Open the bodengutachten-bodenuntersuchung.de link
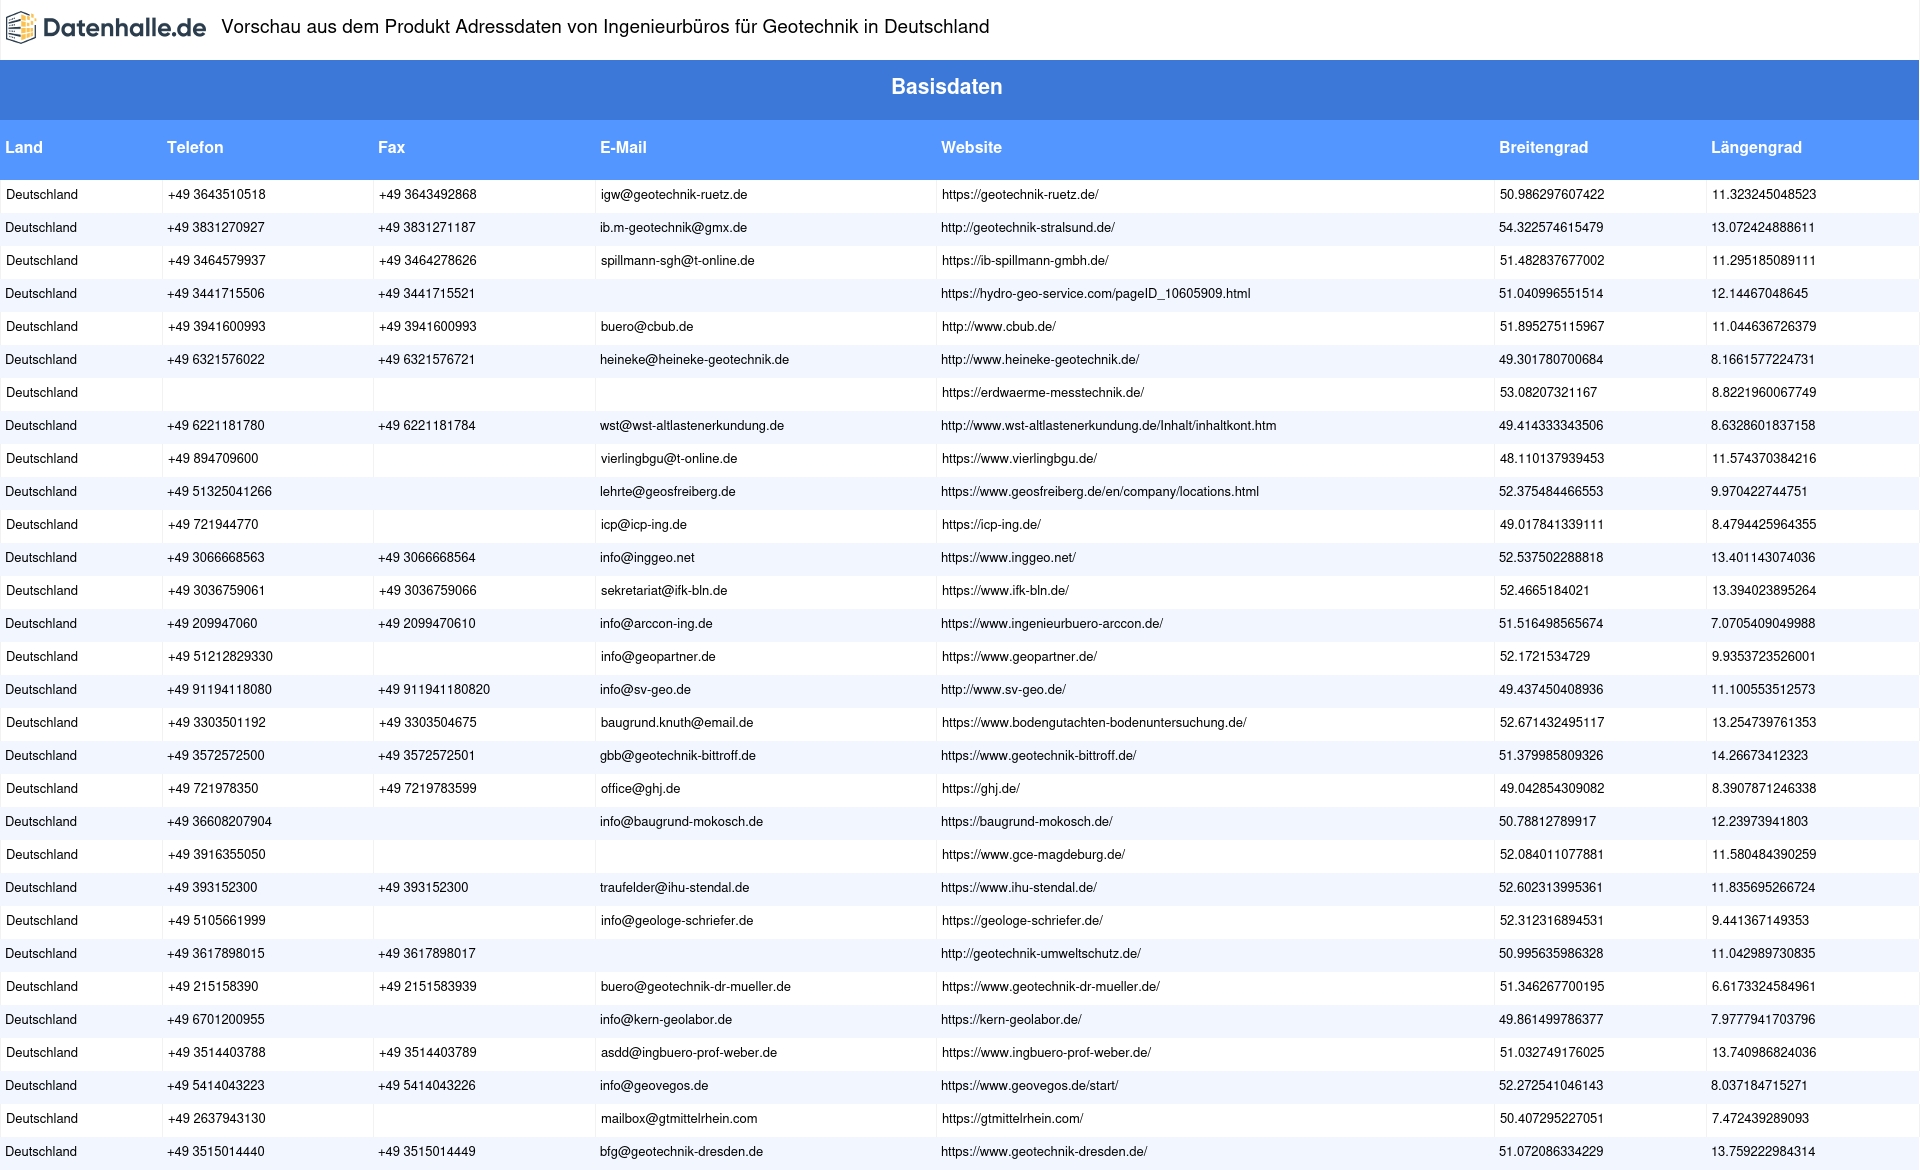1920x1170 pixels. tap(1094, 723)
